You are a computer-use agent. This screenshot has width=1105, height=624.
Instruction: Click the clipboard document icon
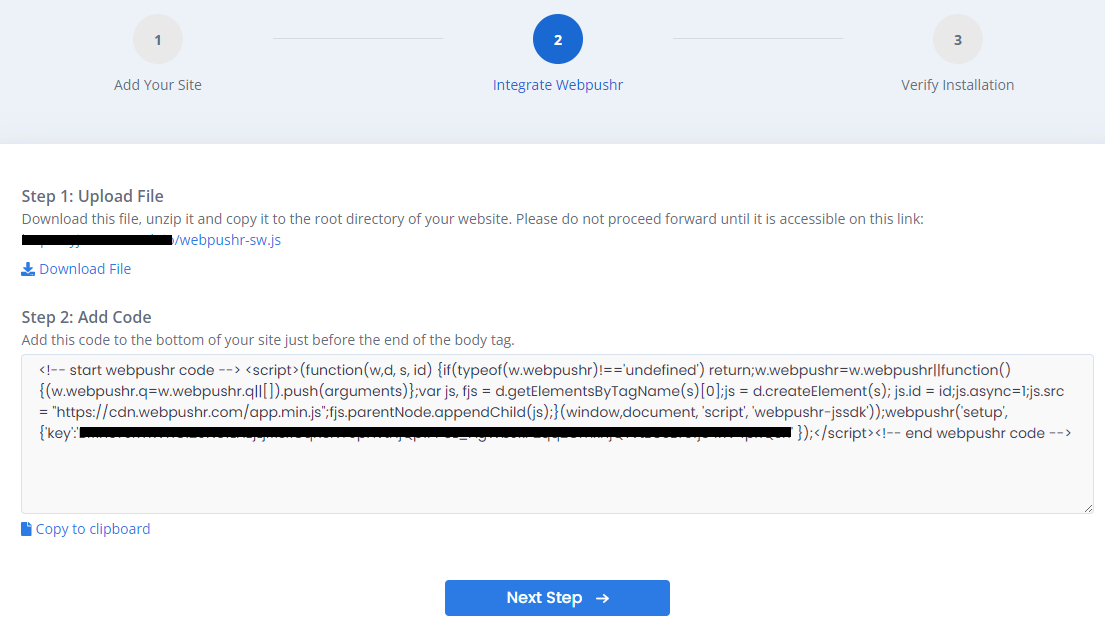click(x=26, y=529)
